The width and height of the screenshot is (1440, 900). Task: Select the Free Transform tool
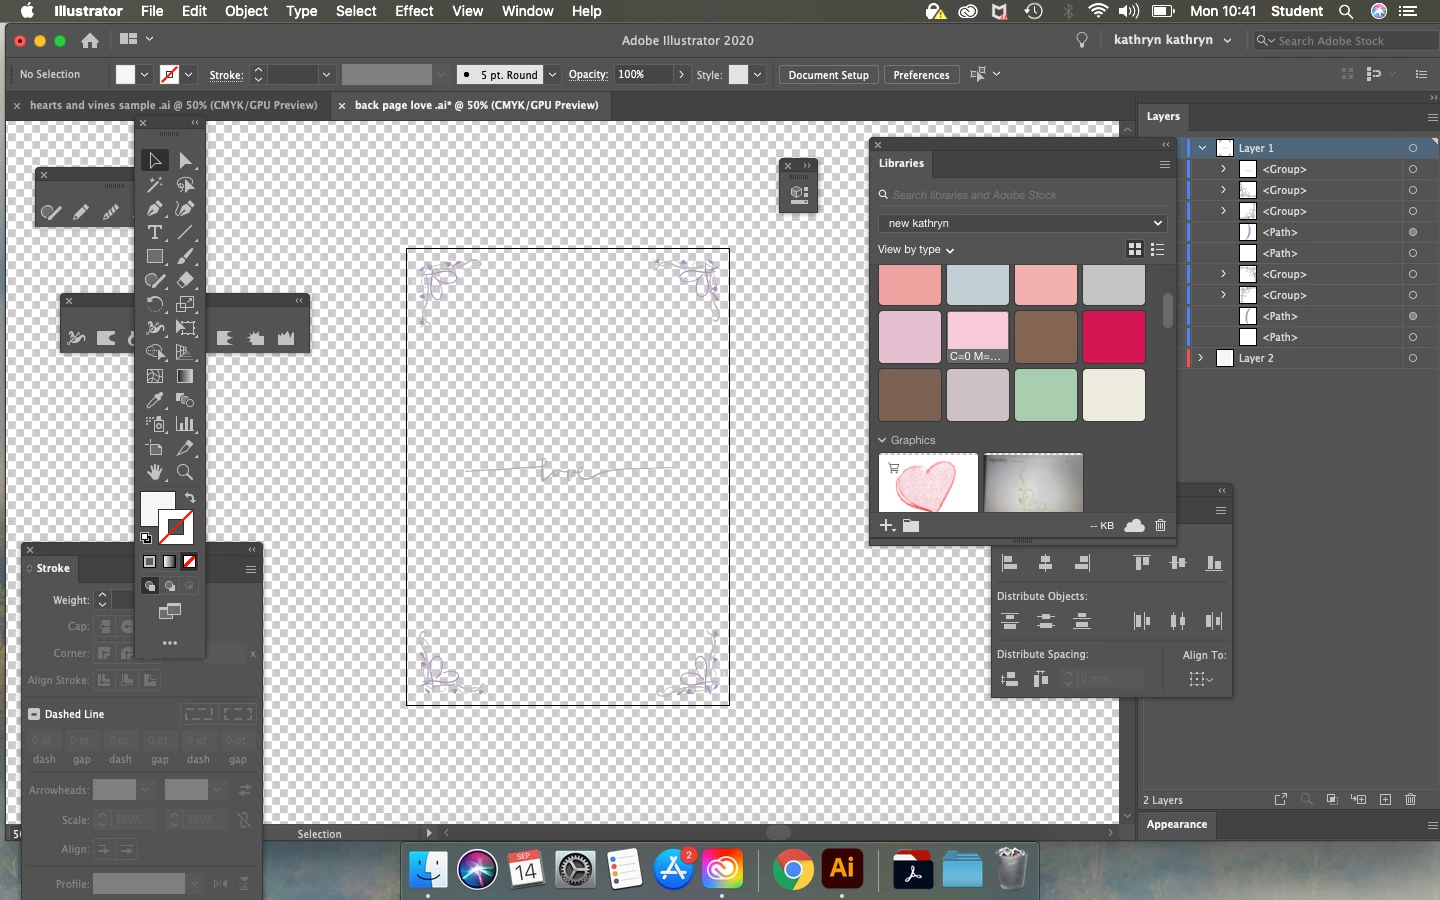coord(185,328)
